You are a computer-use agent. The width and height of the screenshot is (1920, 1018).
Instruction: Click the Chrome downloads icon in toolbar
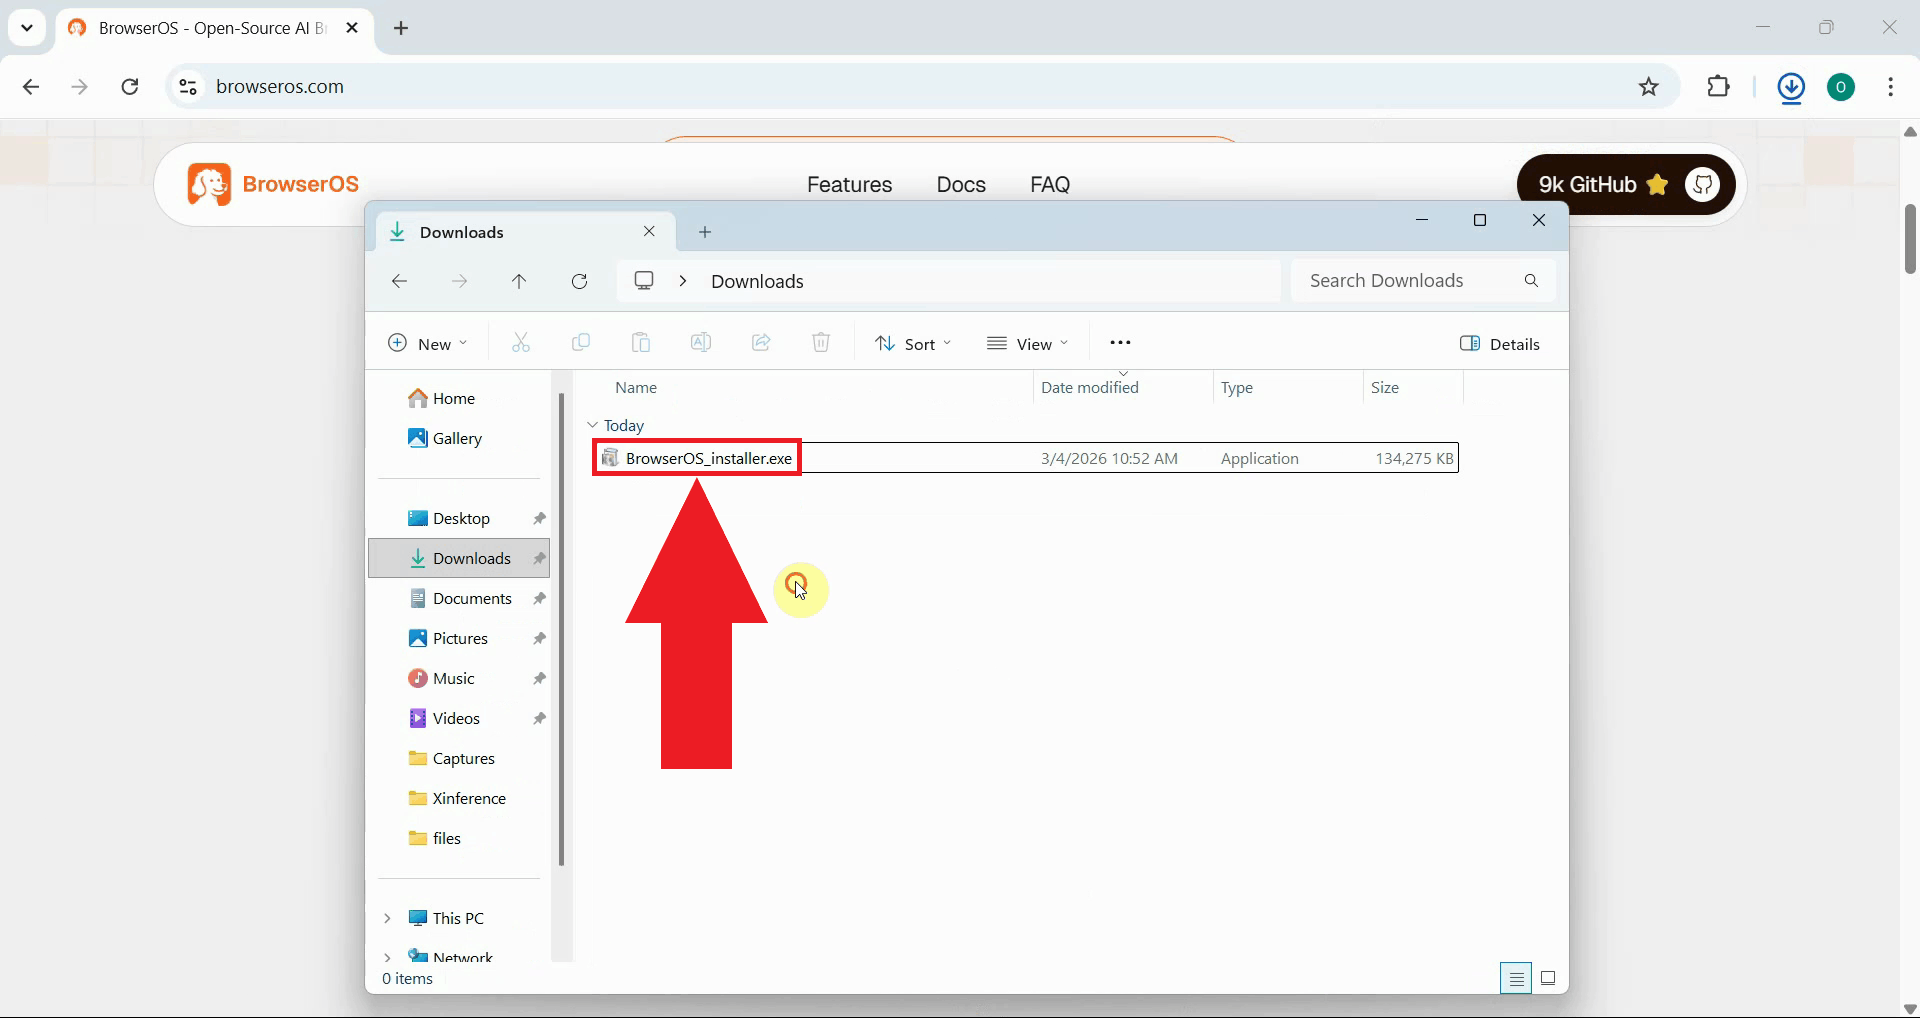(1791, 88)
